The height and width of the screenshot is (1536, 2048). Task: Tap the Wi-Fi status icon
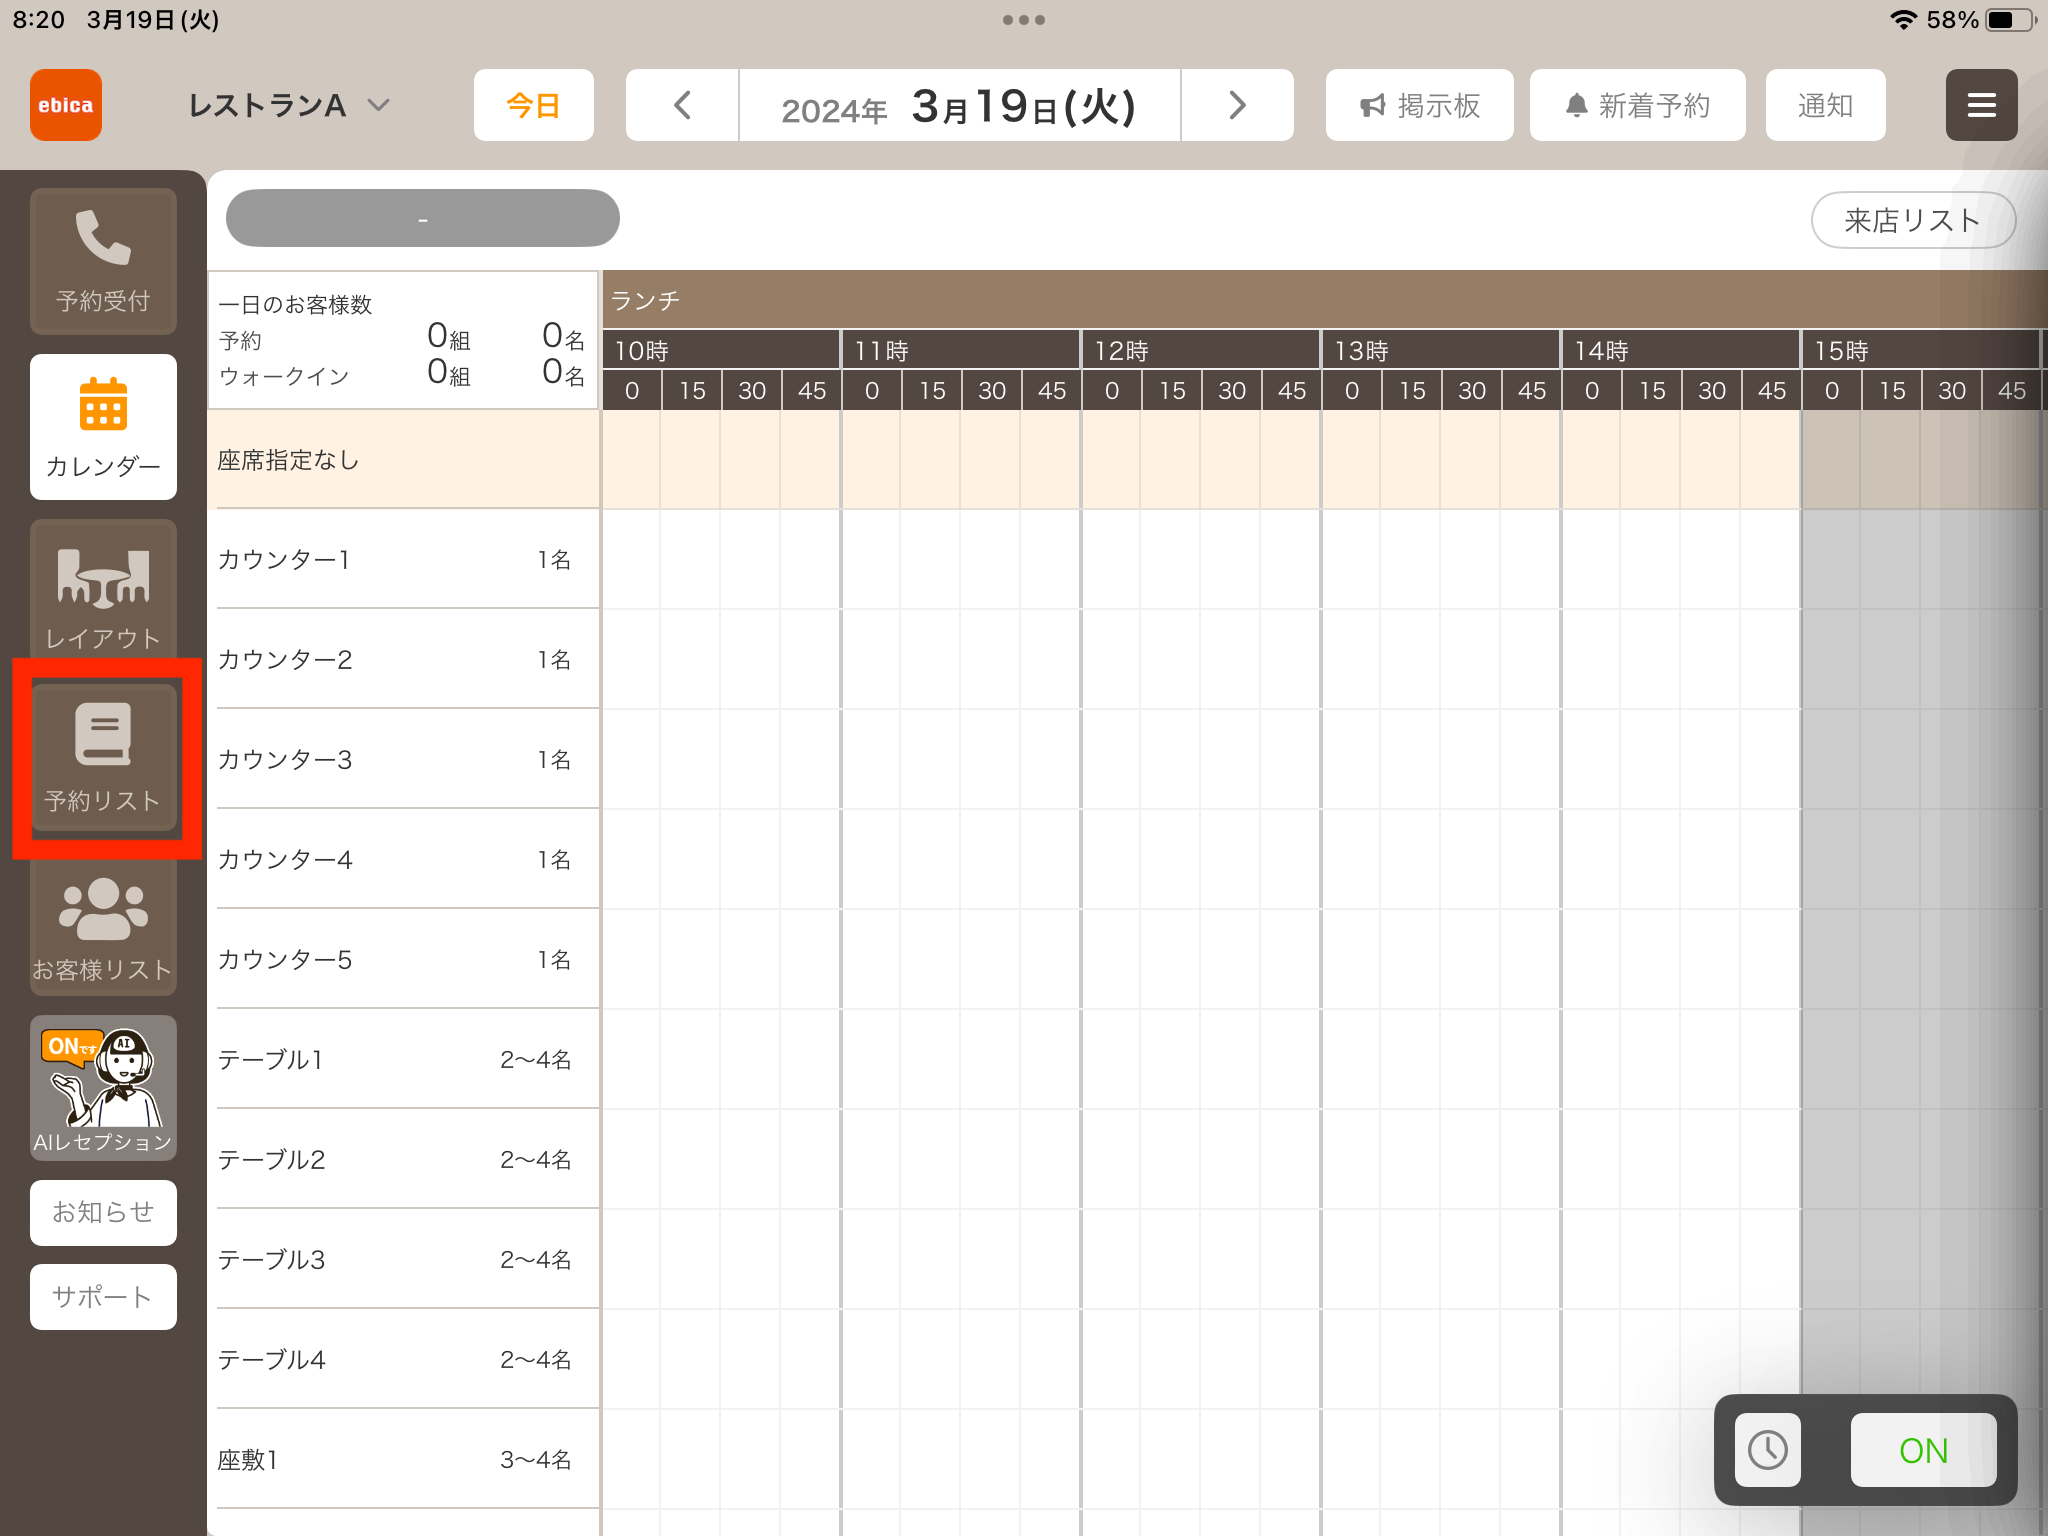1903,20
